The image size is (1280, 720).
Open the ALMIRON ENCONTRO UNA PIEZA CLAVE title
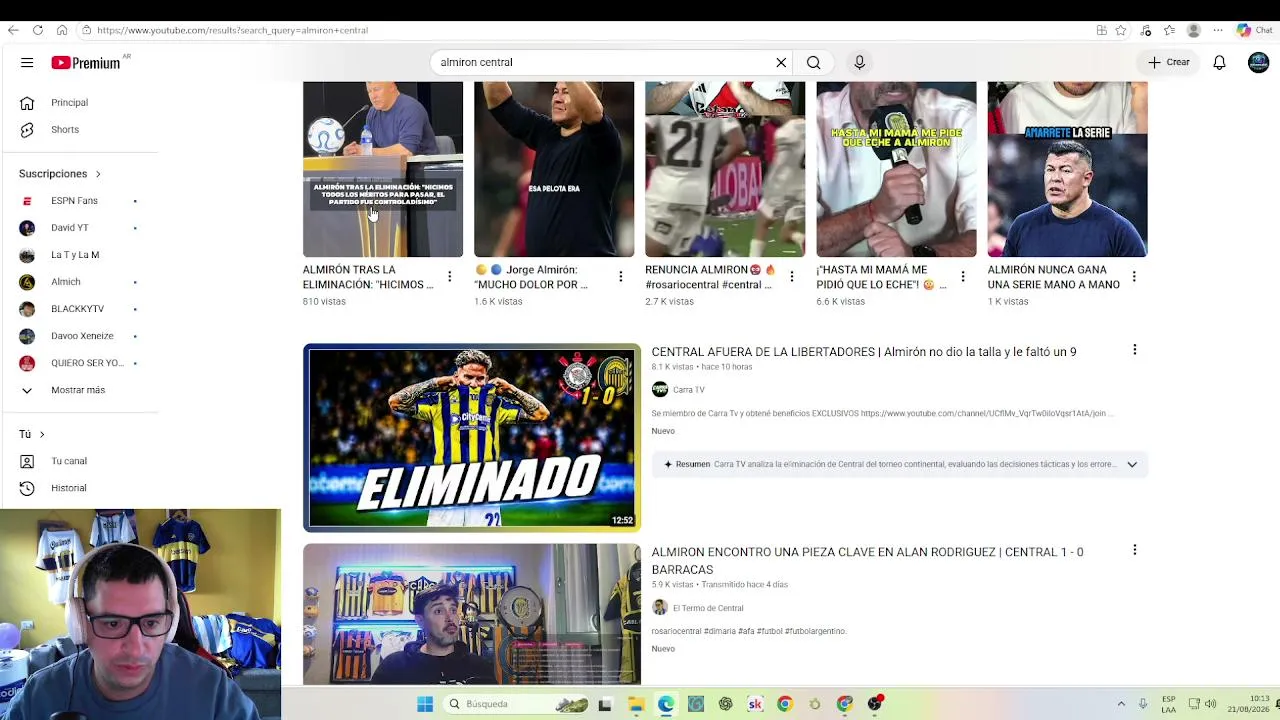(x=868, y=561)
